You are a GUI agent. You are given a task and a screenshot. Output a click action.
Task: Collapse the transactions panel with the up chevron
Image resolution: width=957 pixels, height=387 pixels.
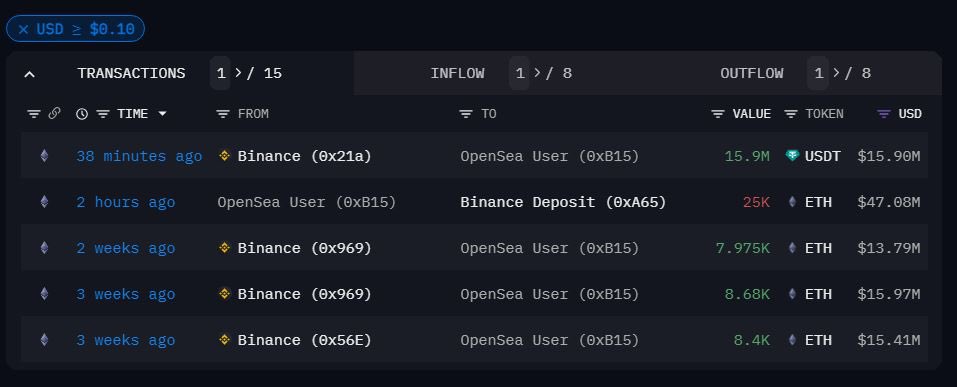[x=29, y=74]
